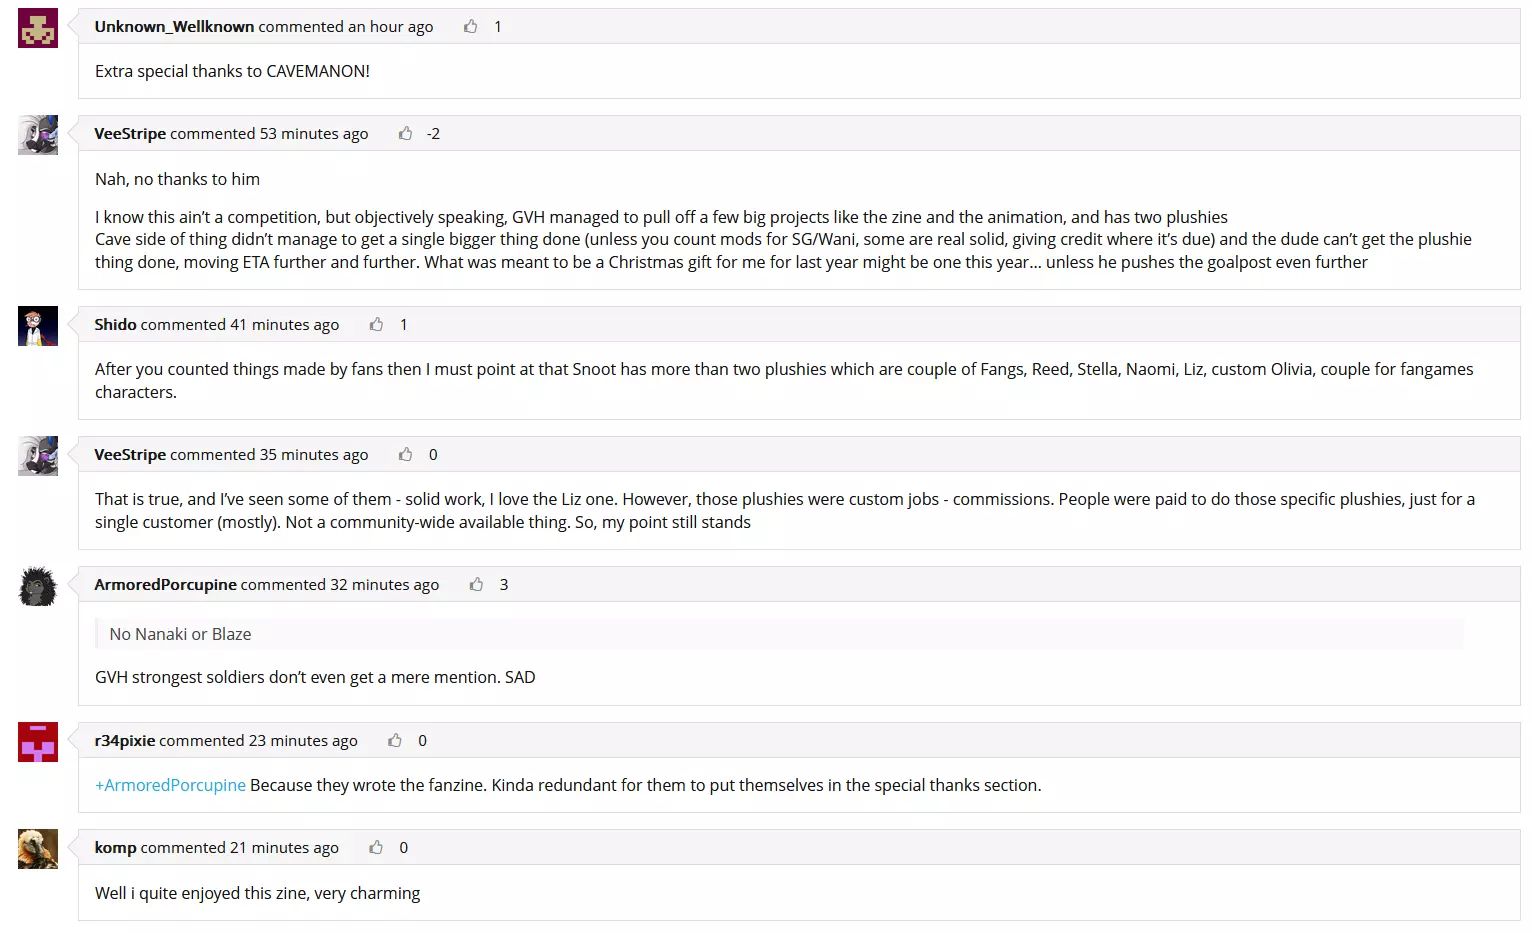Follow the +ArmoredPorcupine mention link
Image resolution: width=1532 pixels, height=933 pixels.
click(170, 785)
